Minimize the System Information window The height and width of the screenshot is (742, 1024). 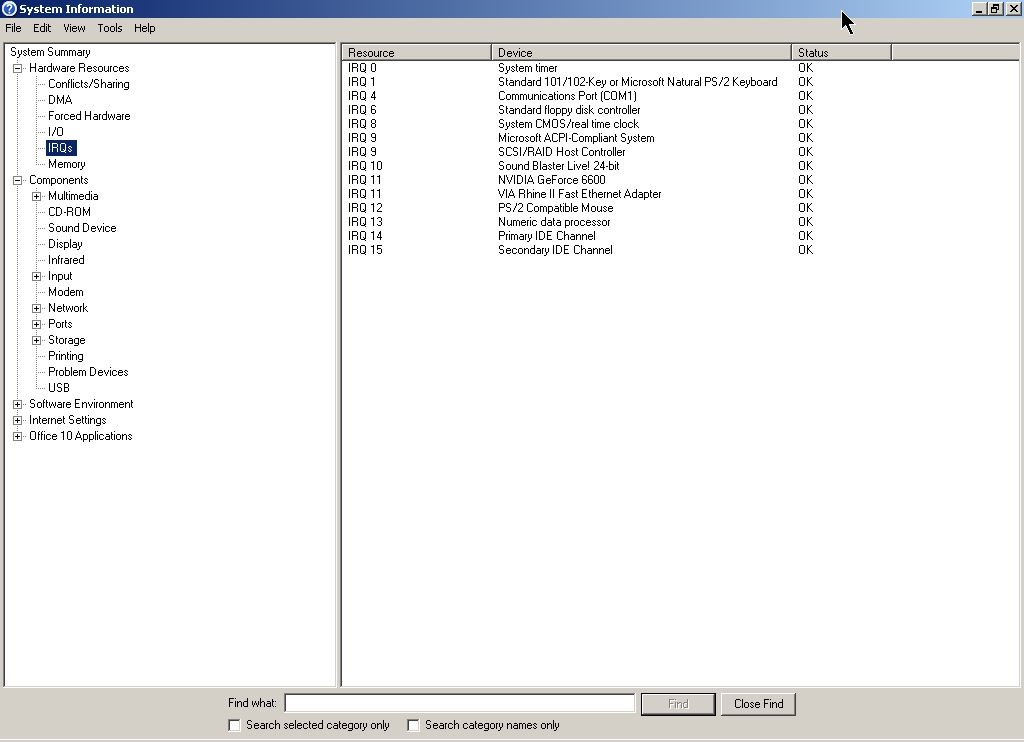979,8
